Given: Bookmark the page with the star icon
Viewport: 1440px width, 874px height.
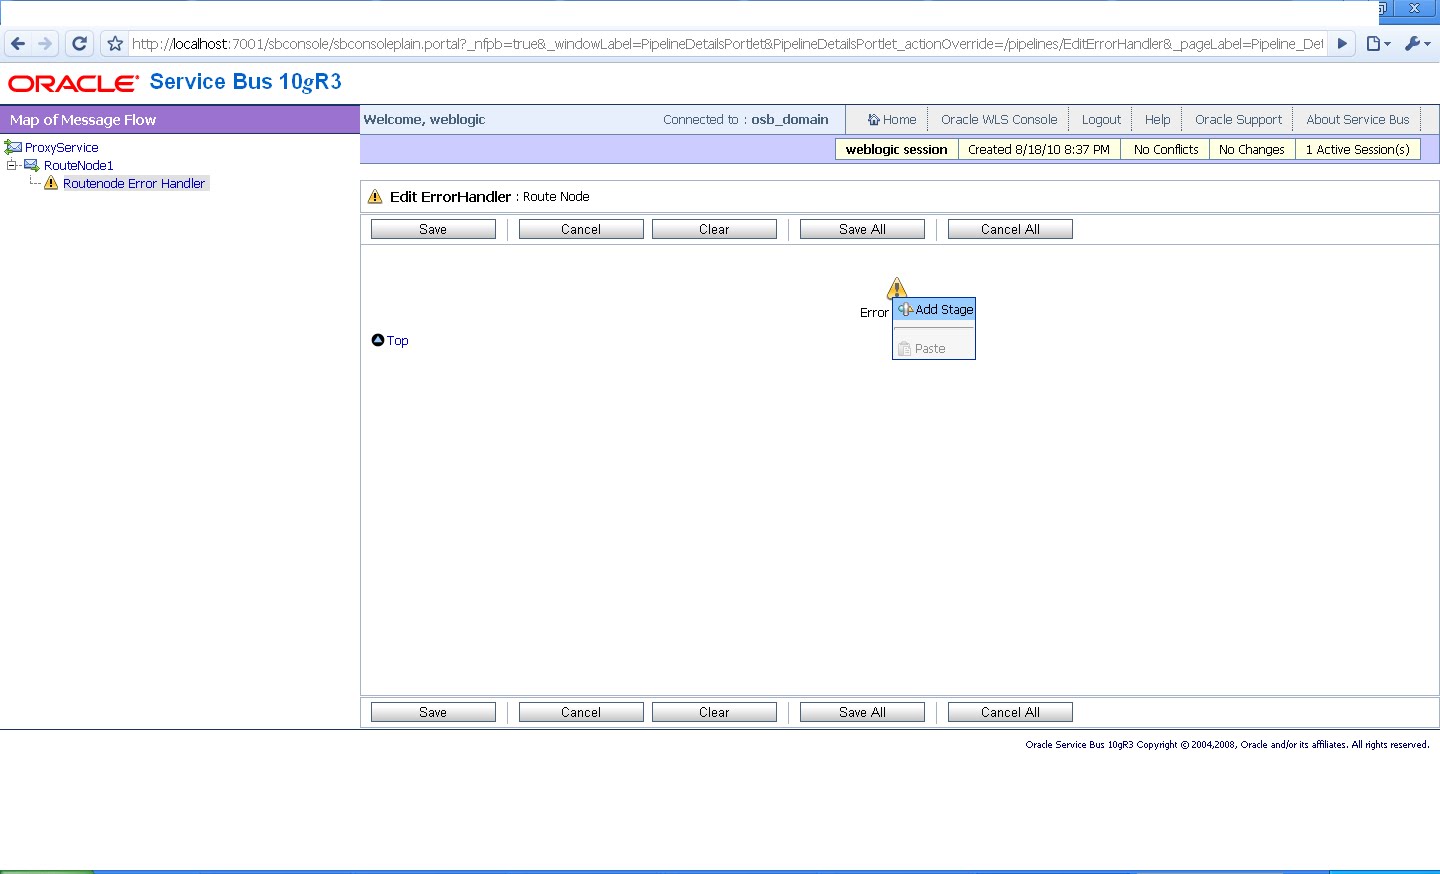Looking at the screenshot, I should [x=115, y=44].
